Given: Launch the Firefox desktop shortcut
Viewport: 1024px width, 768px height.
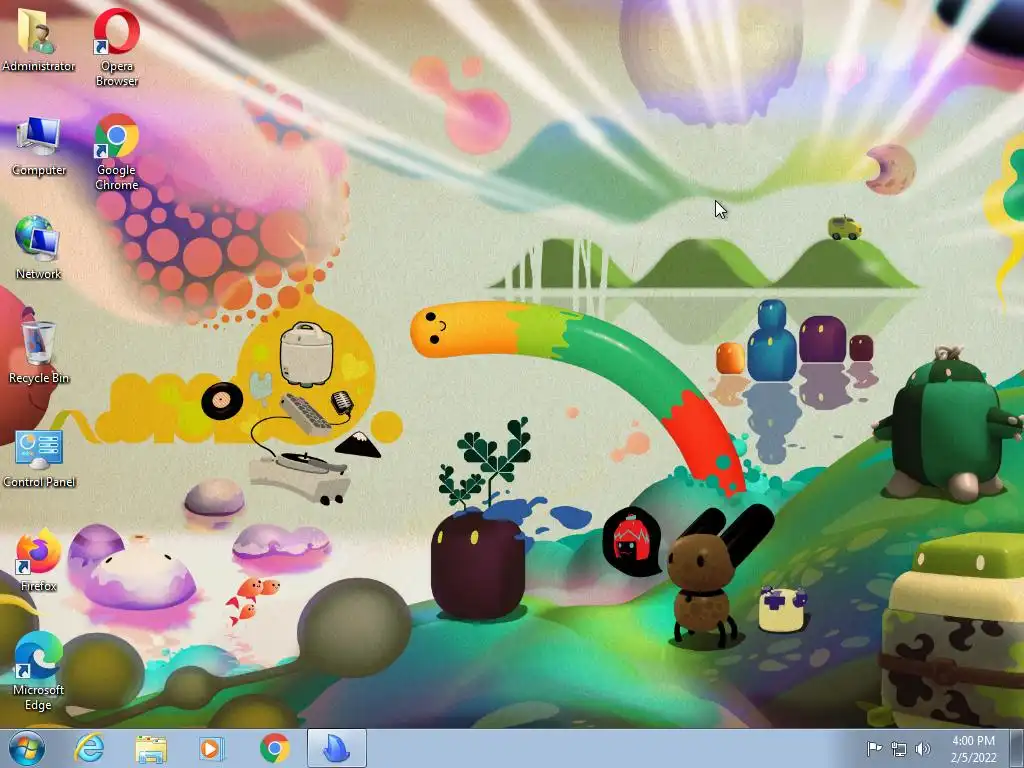Looking at the screenshot, I should point(38,560).
